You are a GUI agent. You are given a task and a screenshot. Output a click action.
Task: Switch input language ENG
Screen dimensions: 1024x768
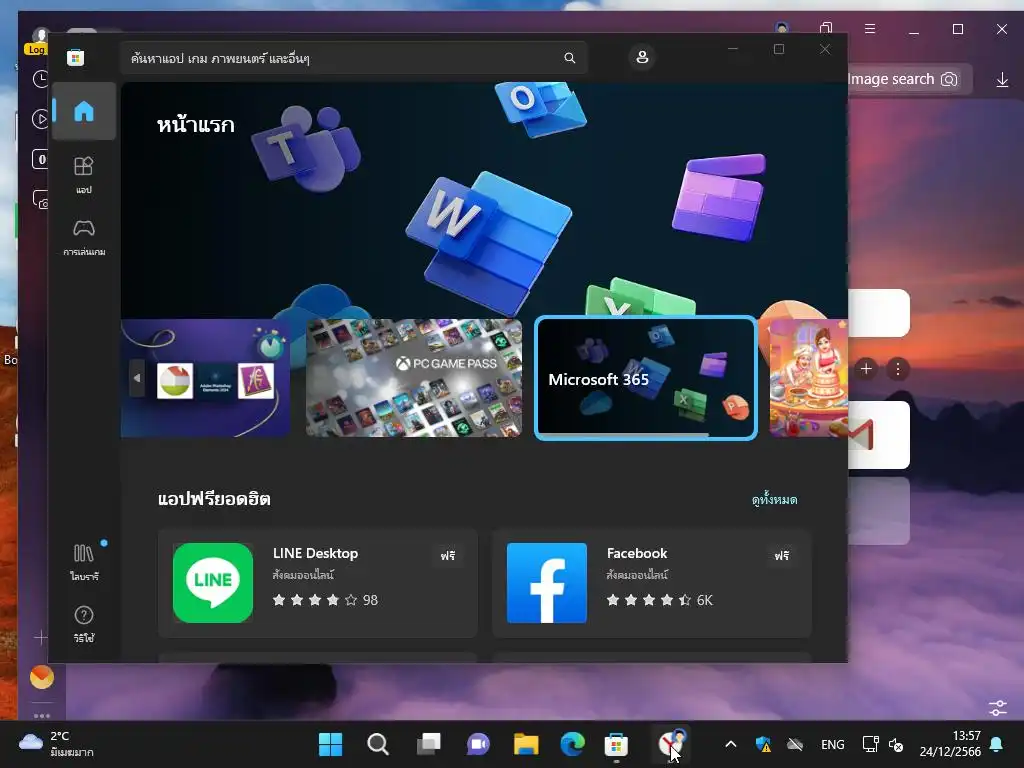pos(833,744)
